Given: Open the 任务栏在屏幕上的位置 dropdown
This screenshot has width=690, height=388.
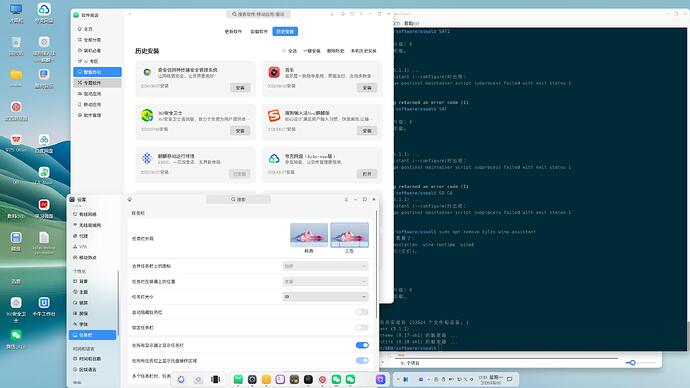Looking at the screenshot, I should (x=325, y=282).
